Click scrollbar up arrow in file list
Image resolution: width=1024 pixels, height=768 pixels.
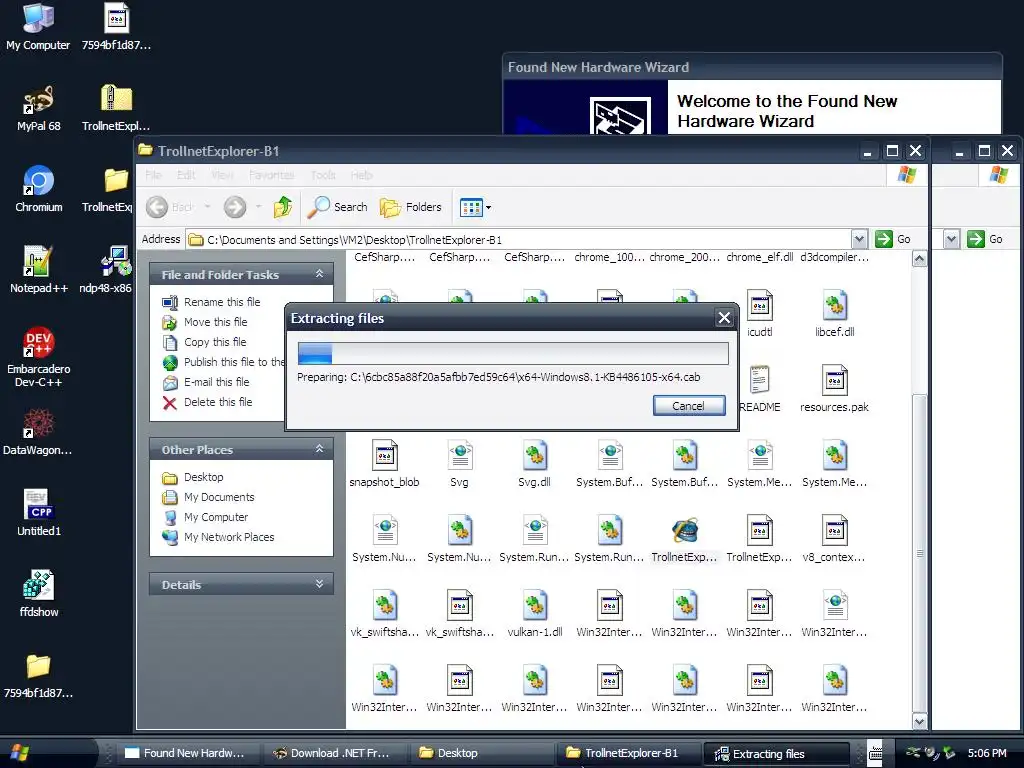[920, 259]
